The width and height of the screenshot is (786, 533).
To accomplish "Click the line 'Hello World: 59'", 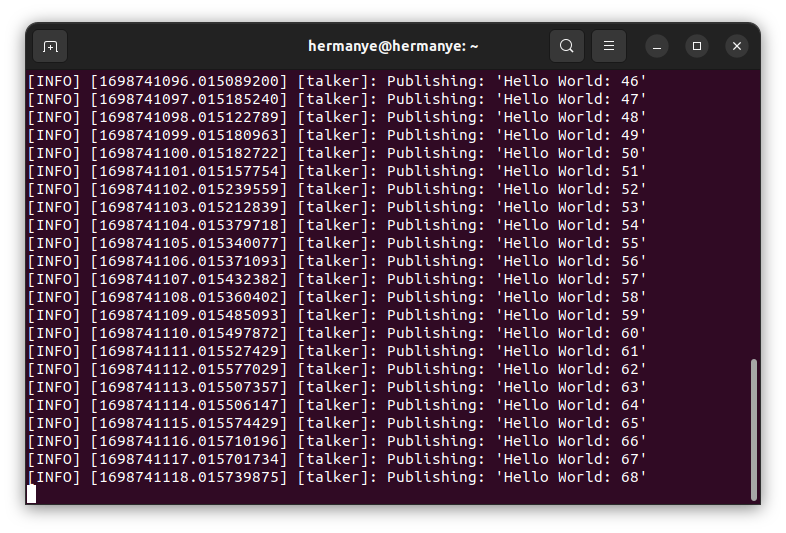I will (337, 315).
